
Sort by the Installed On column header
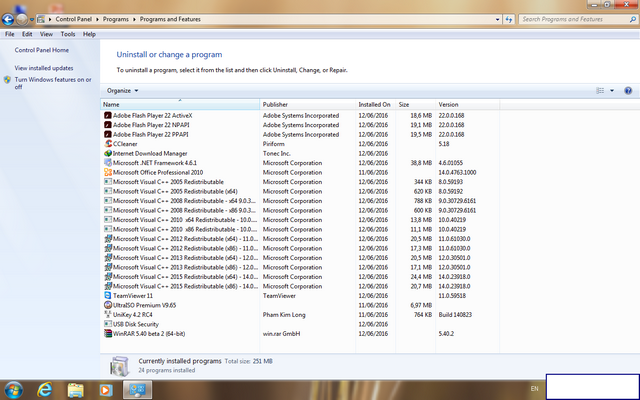click(375, 104)
